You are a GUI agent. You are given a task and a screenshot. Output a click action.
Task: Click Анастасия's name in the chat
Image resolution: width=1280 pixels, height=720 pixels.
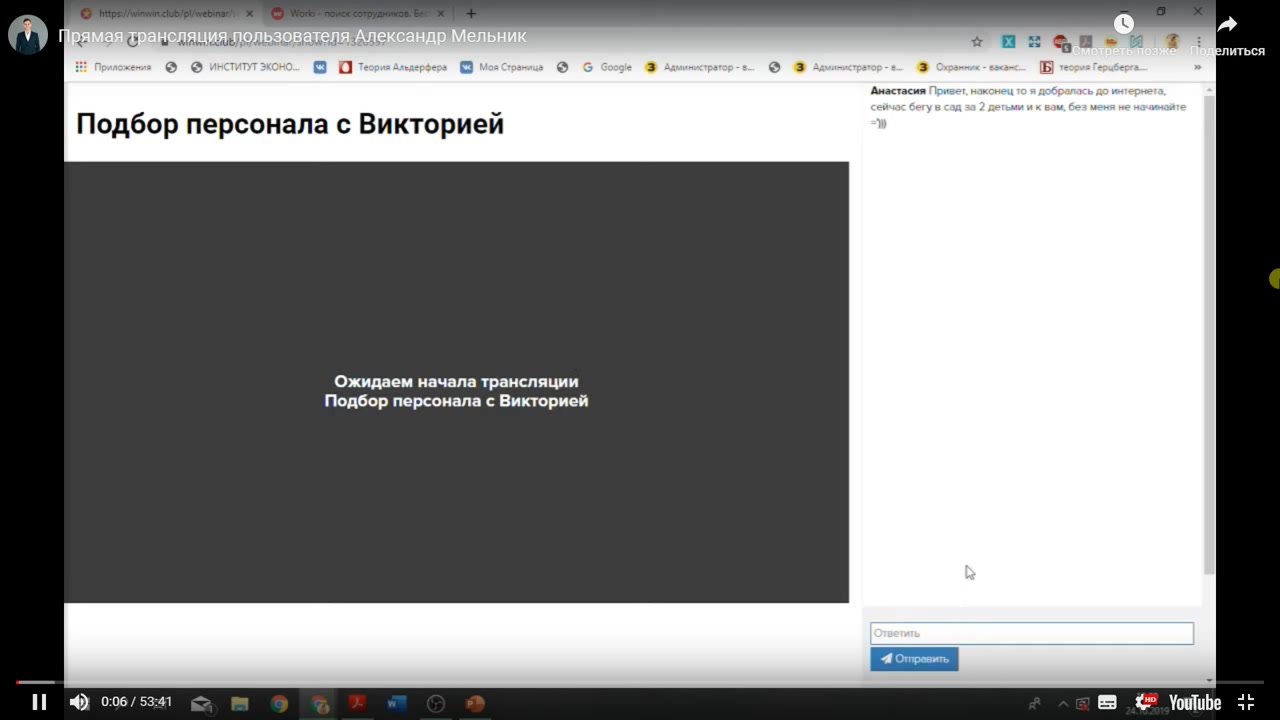point(898,91)
